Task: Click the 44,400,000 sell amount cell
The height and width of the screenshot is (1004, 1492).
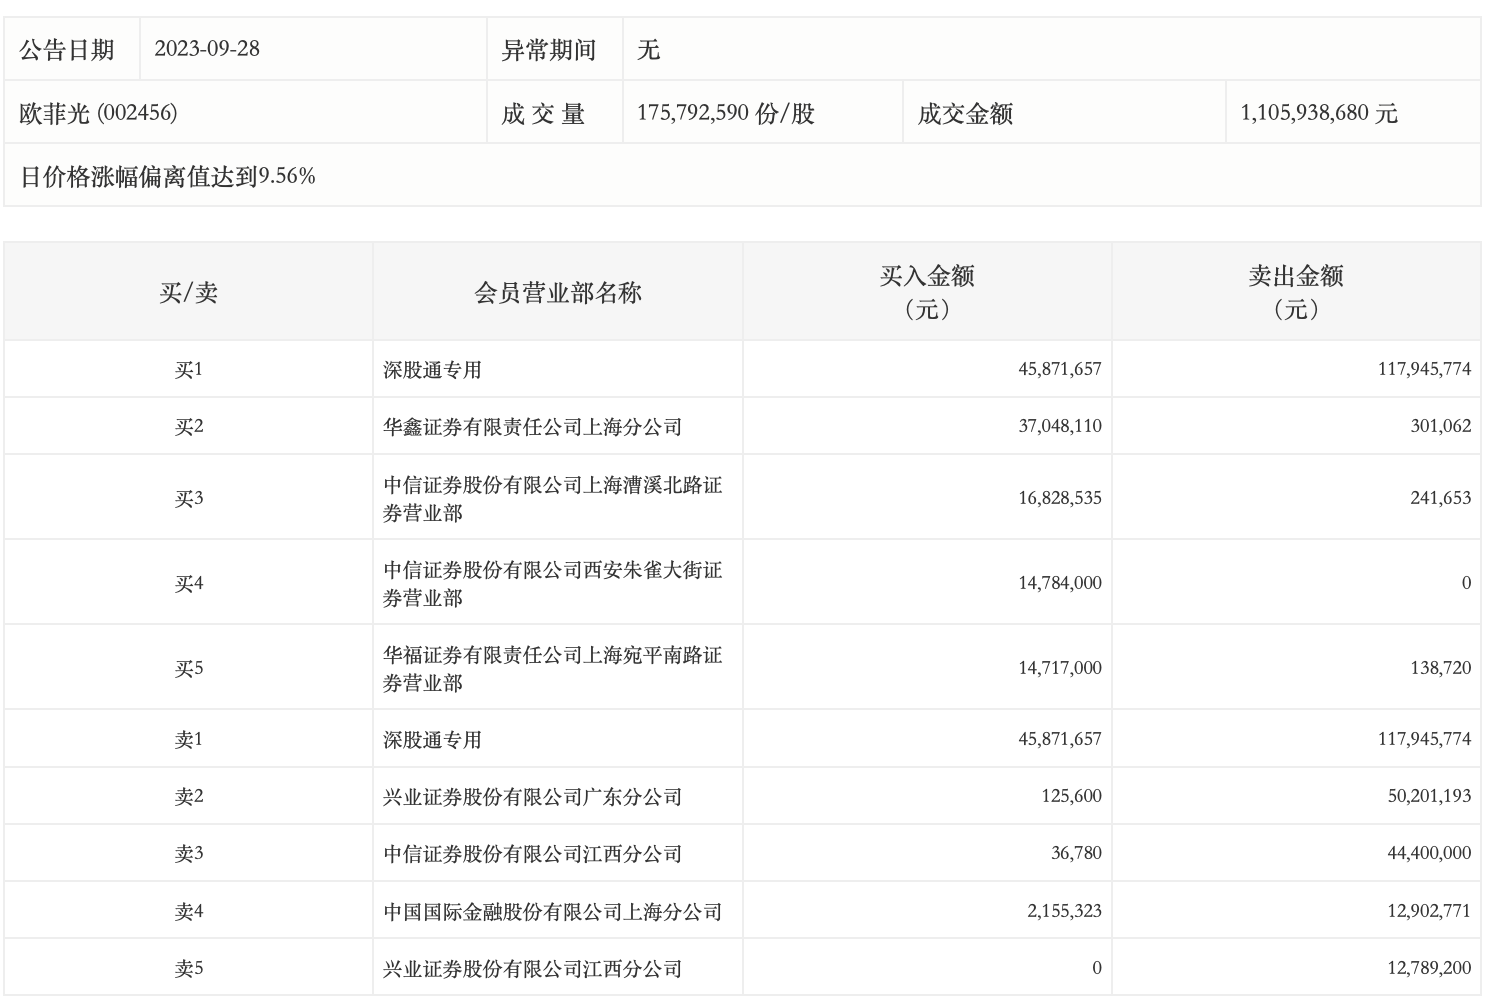Action: [1429, 854]
